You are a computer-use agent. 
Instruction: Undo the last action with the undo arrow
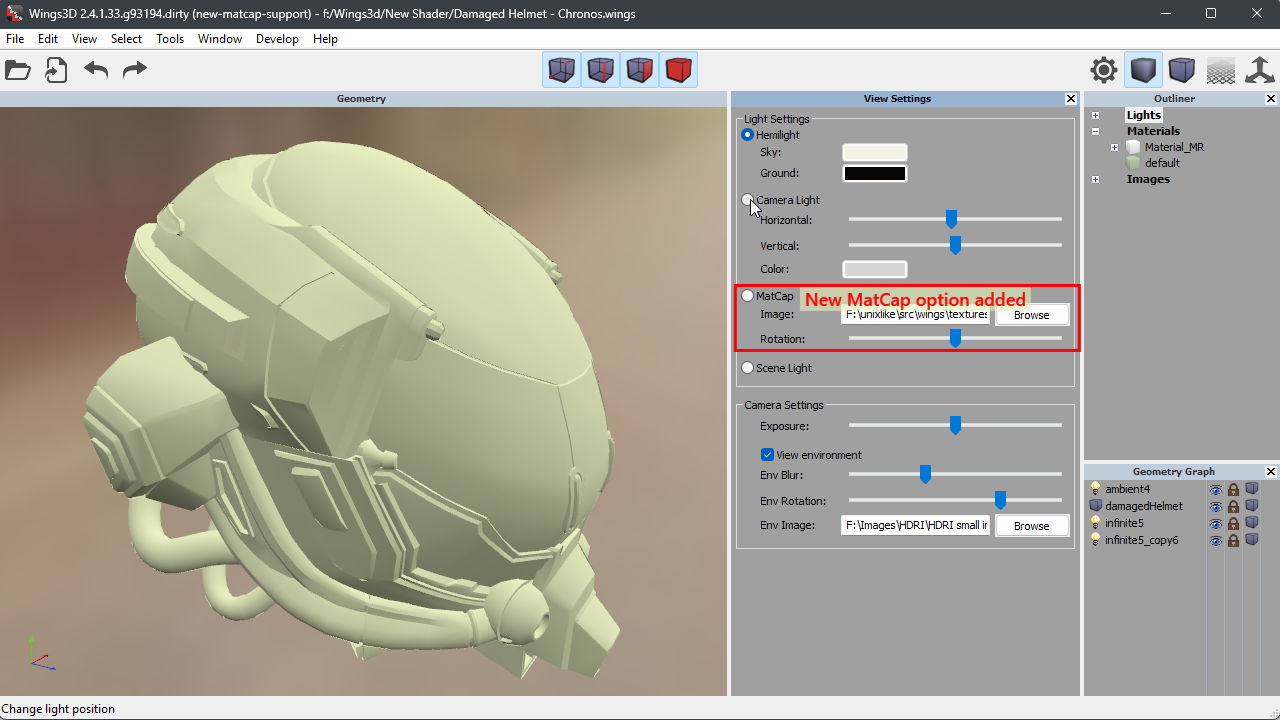(x=96, y=70)
